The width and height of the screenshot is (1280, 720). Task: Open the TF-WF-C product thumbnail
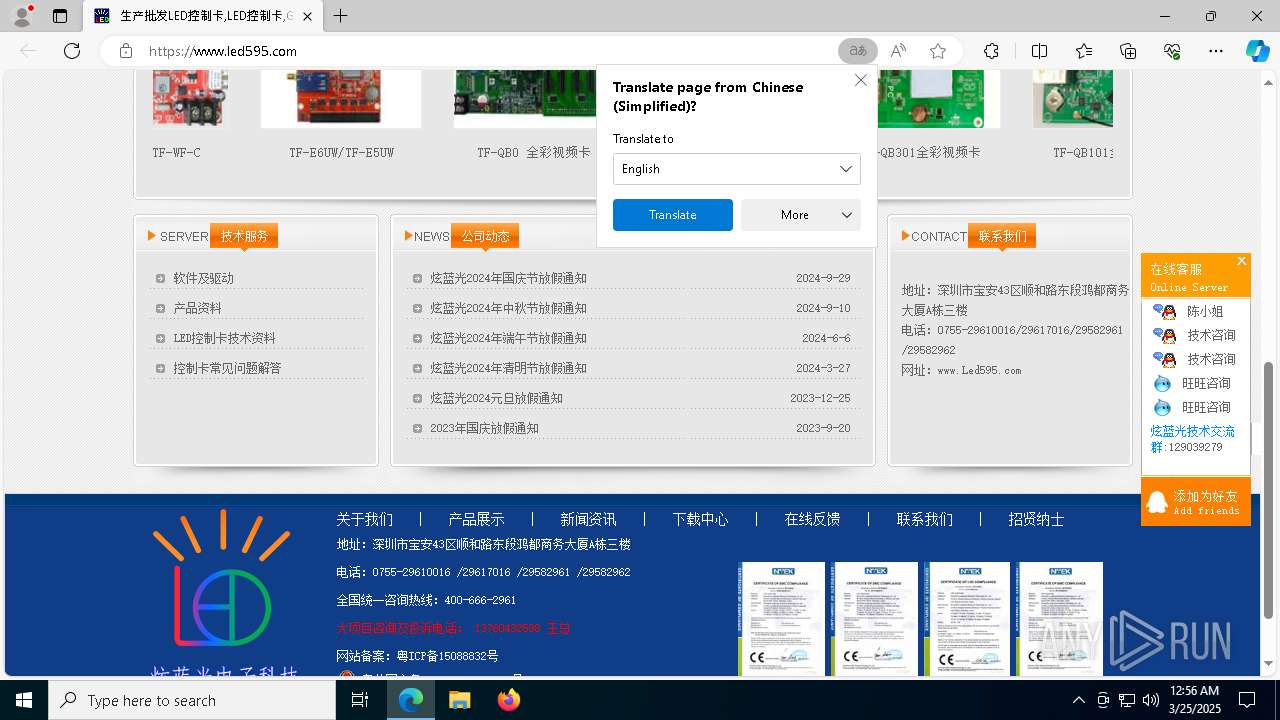click(x=190, y=99)
